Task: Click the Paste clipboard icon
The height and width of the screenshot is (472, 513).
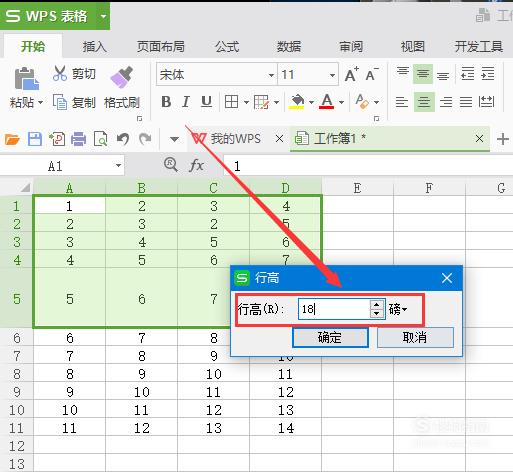Action: coord(26,78)
